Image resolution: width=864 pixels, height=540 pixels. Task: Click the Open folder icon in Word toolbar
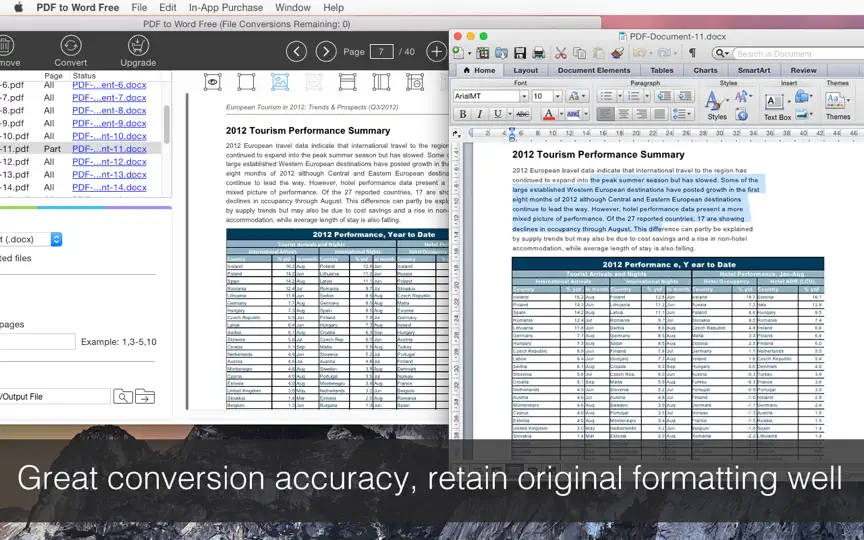(x=501, y=53)
